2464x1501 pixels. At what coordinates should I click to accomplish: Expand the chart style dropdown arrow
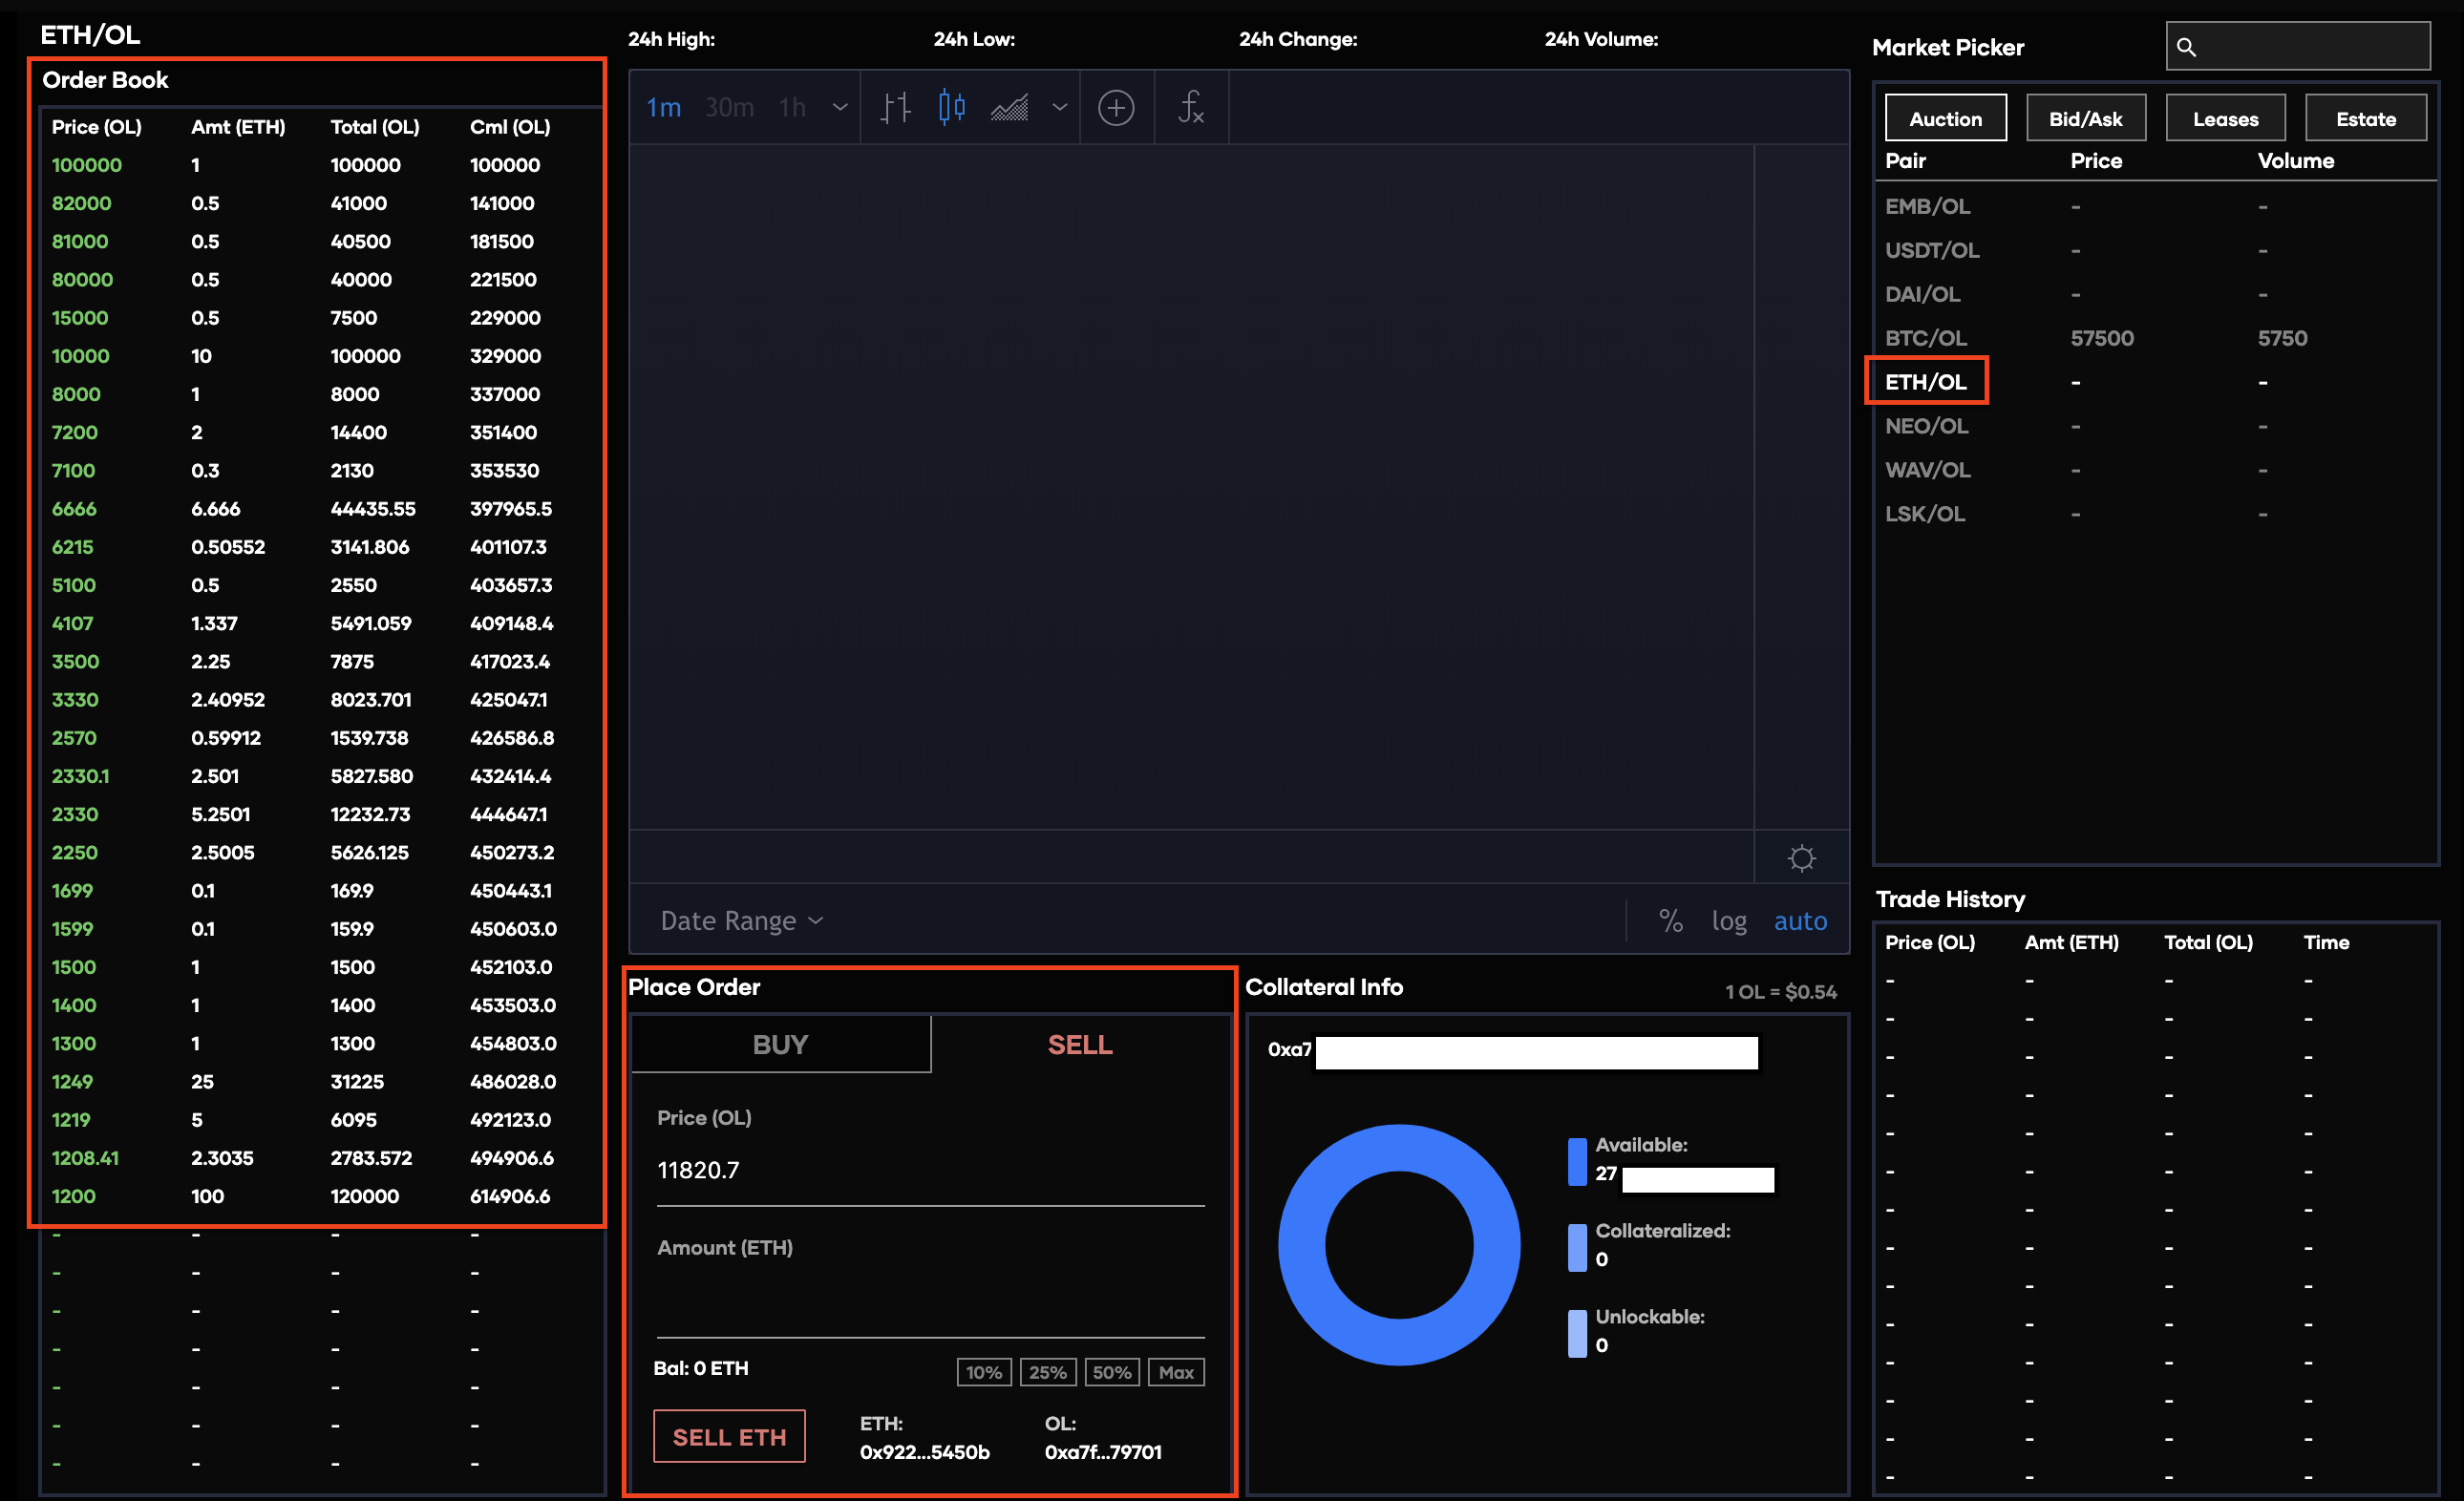tap(1059, 107)
